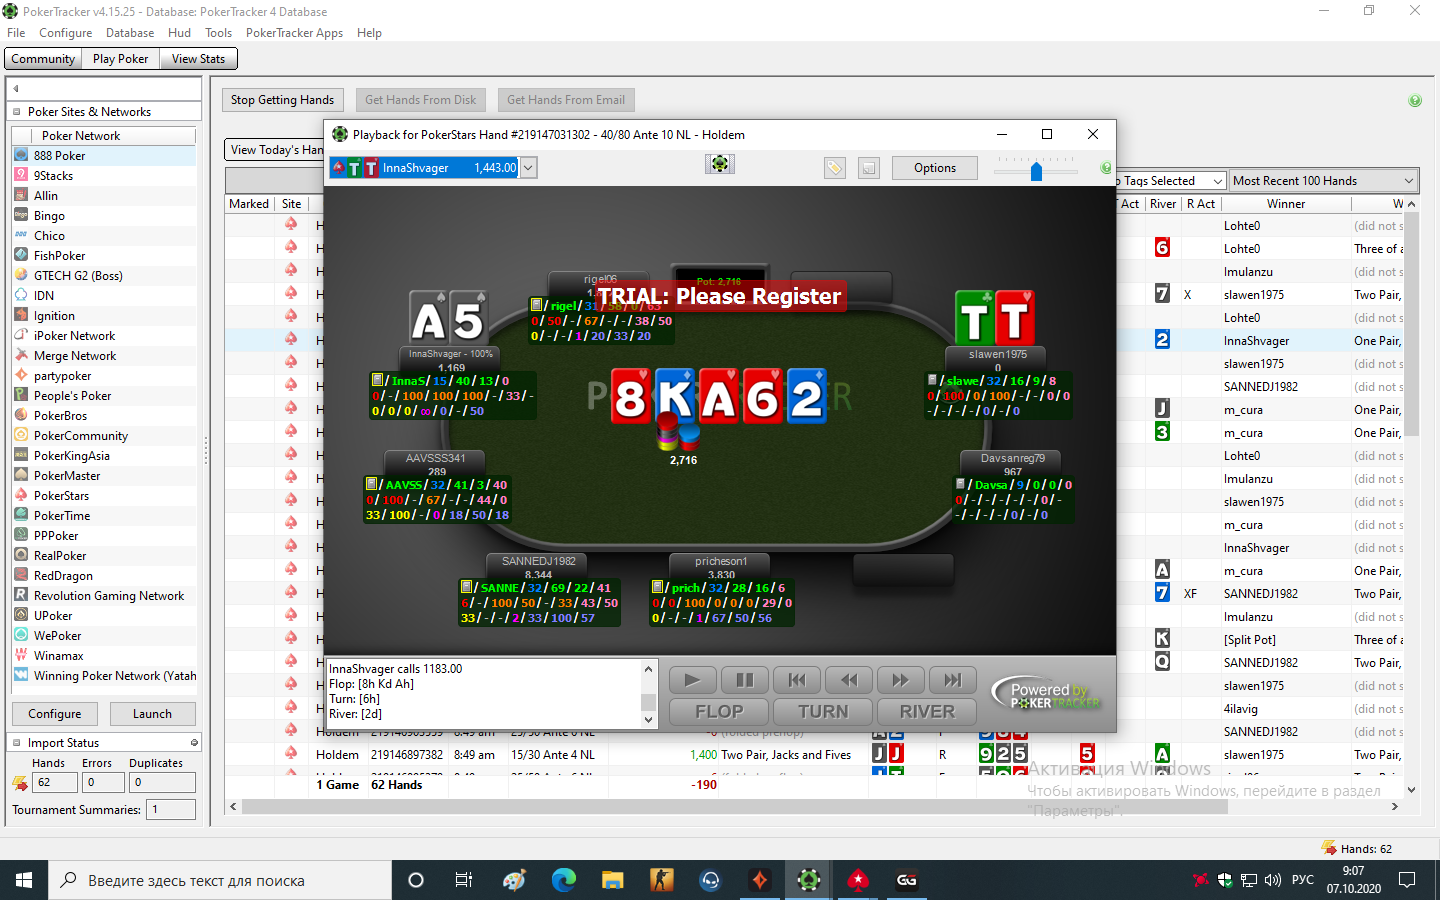Click the green help icon at top right

tap(1415, 100)
